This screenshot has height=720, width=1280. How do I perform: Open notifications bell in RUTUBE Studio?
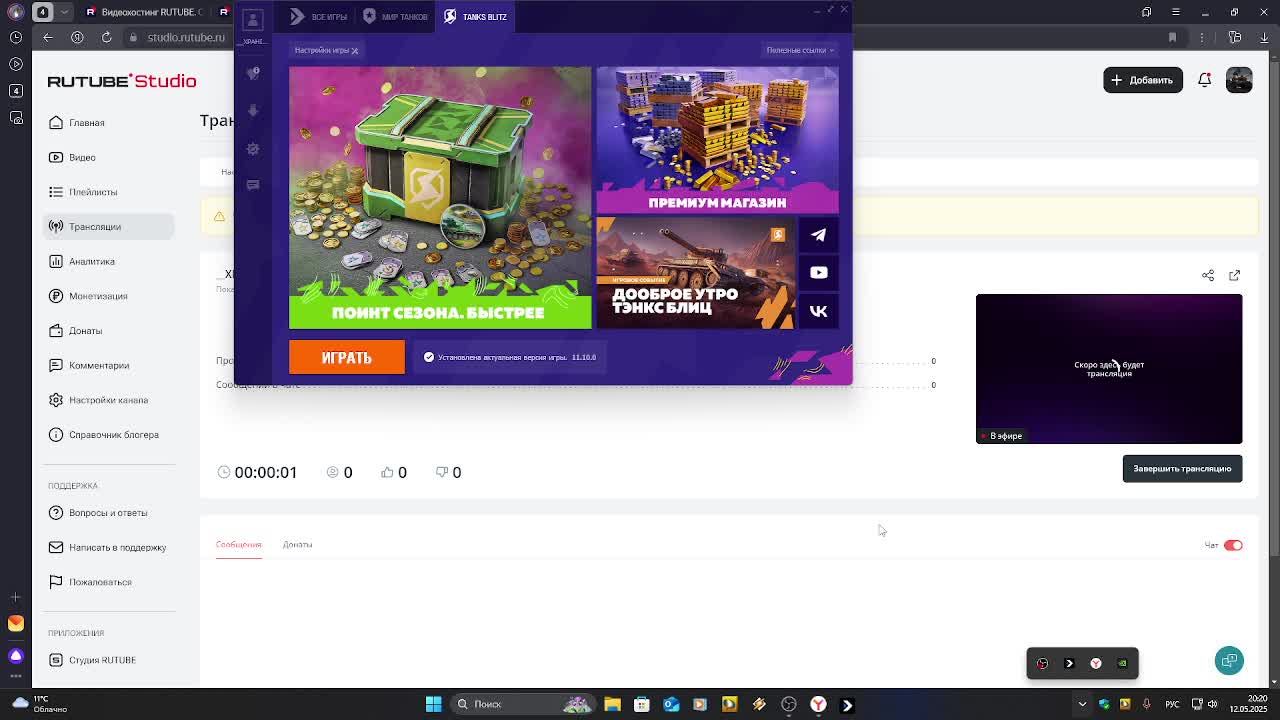[x=1205, y=80]
